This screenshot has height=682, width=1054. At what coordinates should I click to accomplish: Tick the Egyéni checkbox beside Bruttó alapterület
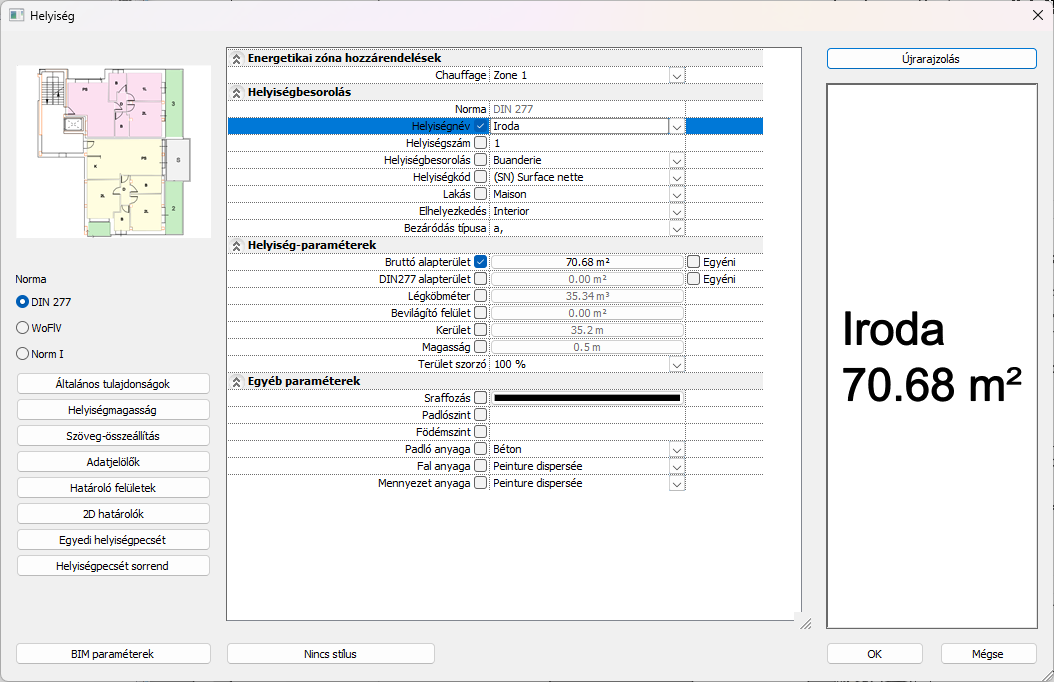pos(694,262)
